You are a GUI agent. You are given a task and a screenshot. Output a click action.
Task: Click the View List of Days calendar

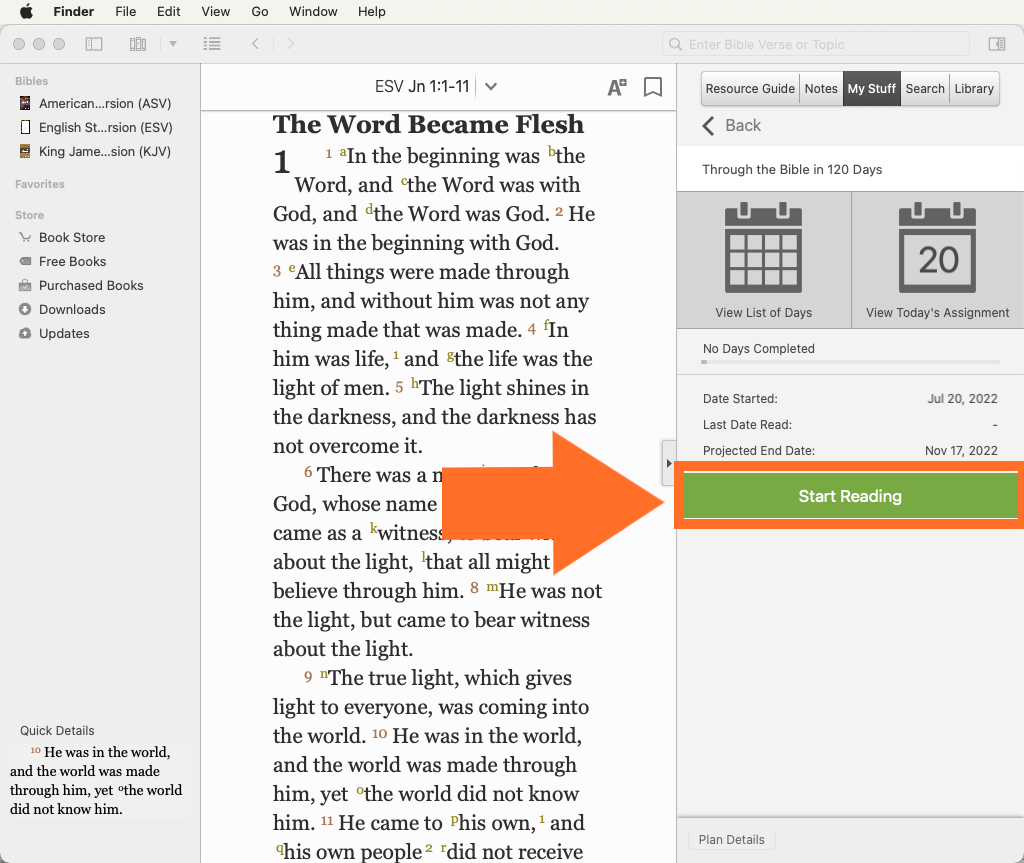click(763, 260)
